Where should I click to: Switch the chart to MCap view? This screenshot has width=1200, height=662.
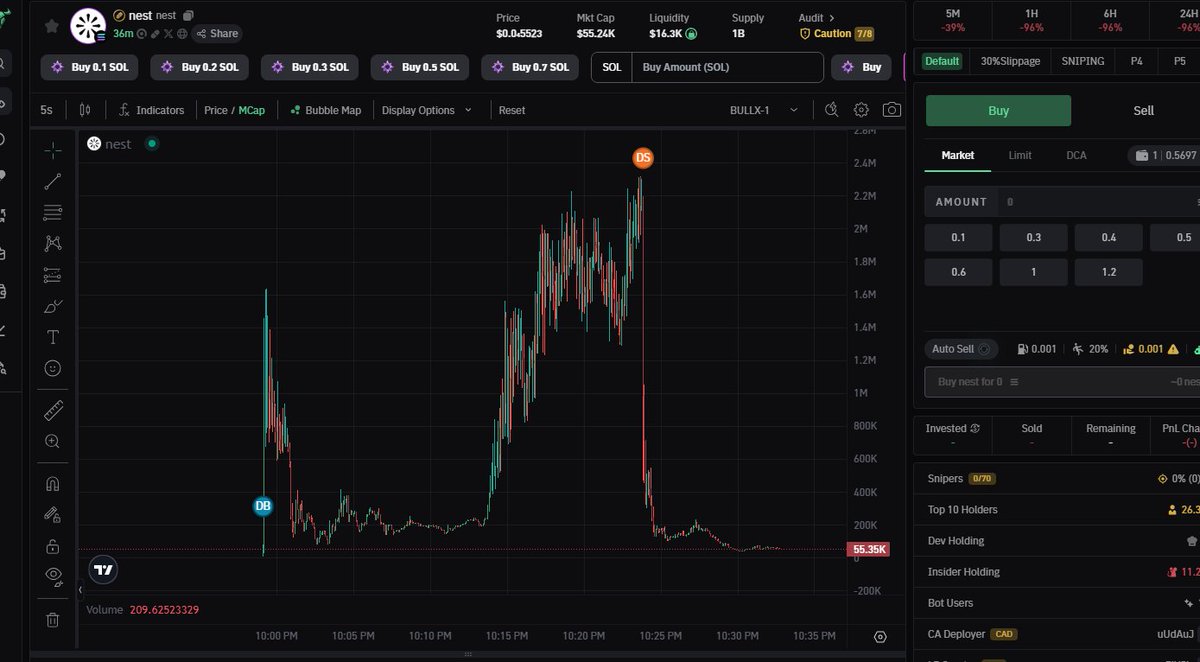252,110
